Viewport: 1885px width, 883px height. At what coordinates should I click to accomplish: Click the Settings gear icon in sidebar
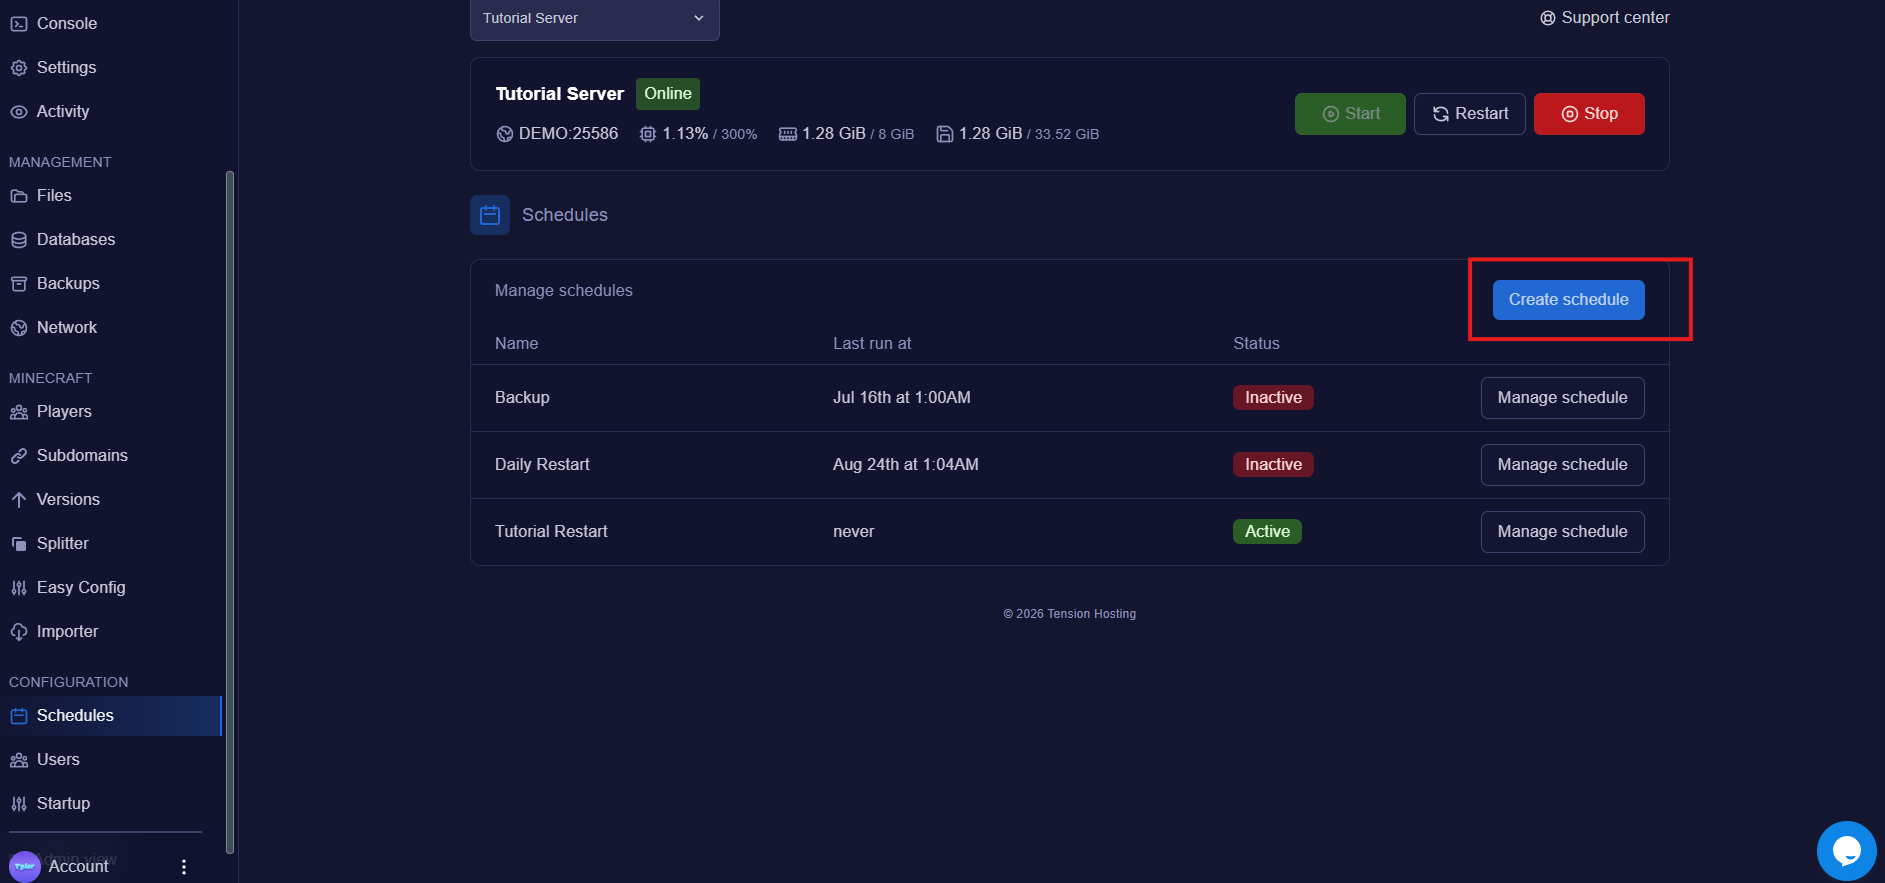pyautogui.click(x=19, y=67)
